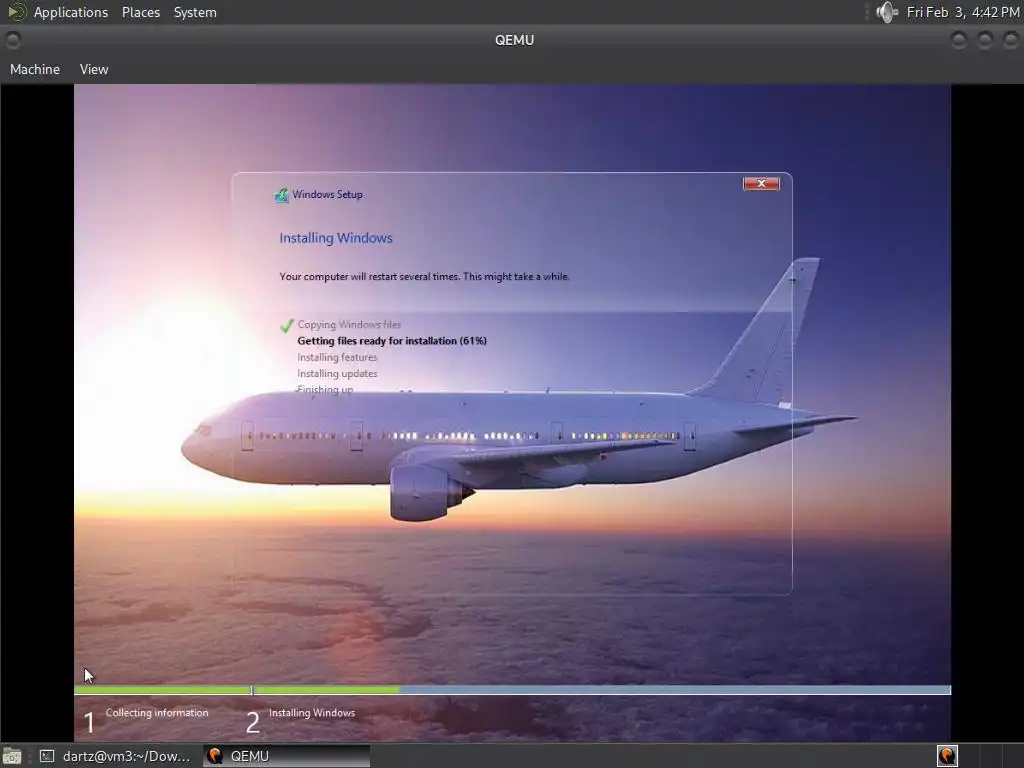Click the 'Finishing up' step
The width and height of the screenshot is (1024, 768).
coord(325,389)
